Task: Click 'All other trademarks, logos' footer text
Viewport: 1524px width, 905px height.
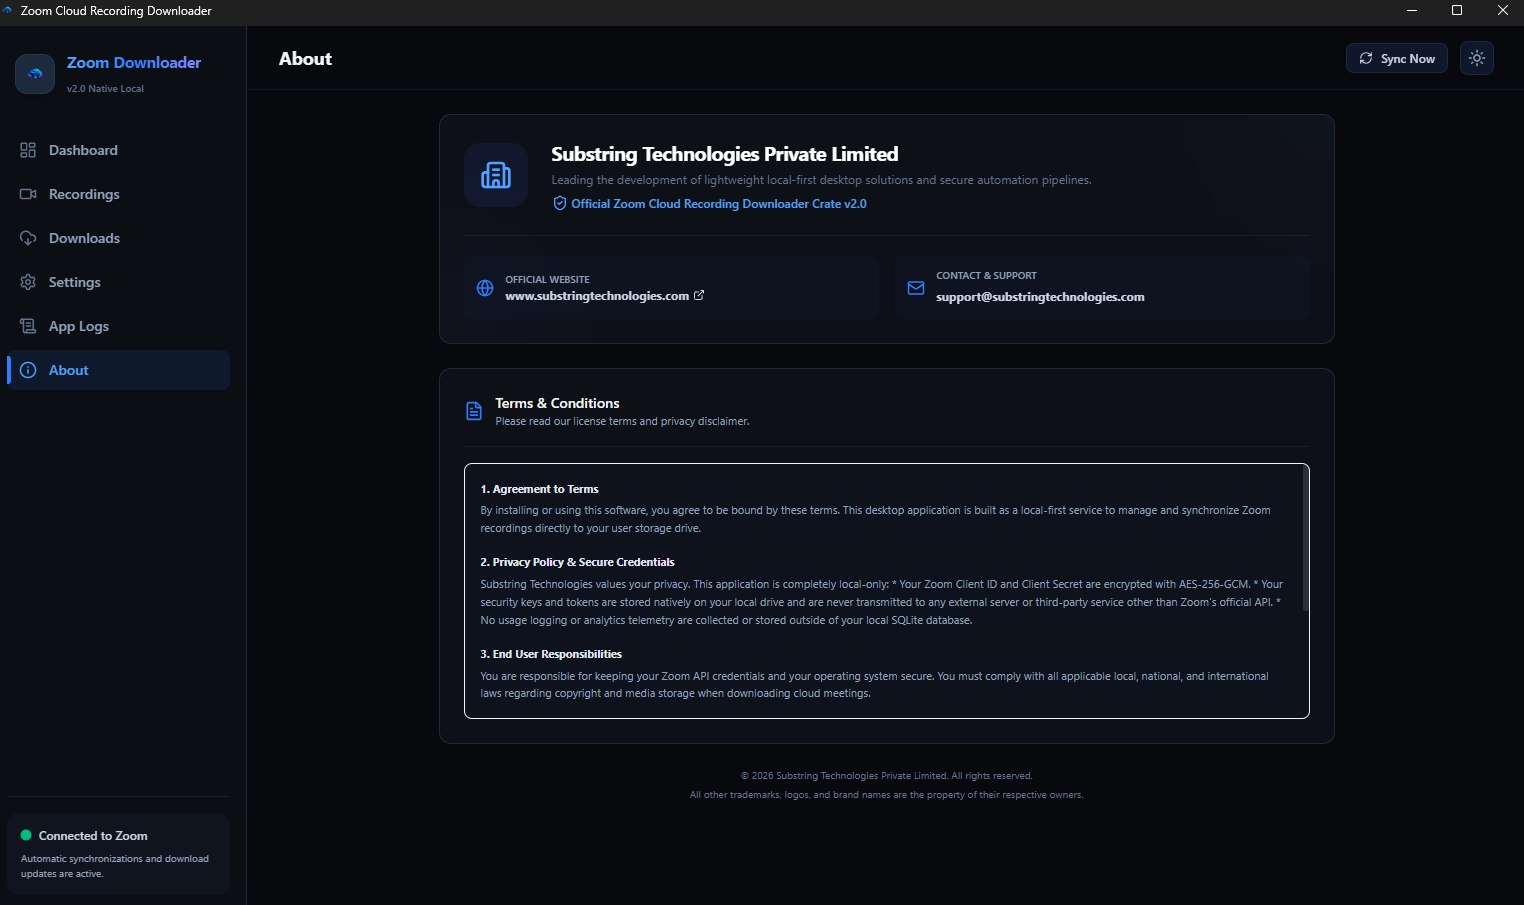Action: (886, 796)
